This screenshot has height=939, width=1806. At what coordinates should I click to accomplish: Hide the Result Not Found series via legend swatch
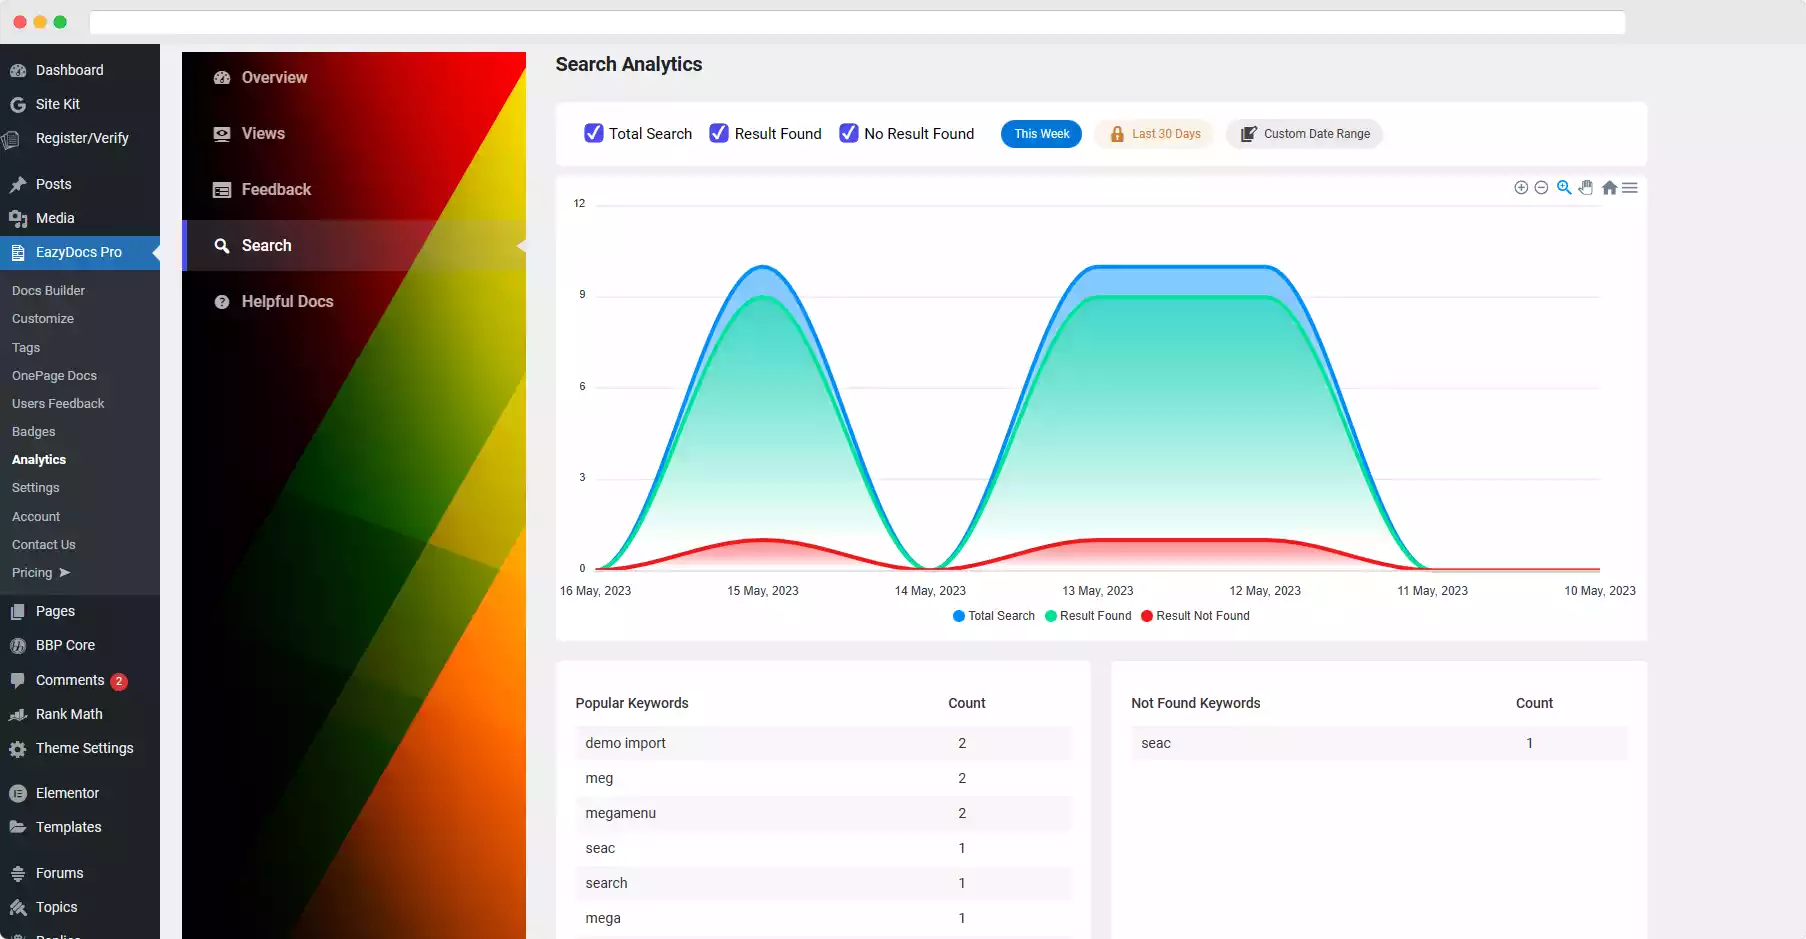click(x=1147, y=616)
